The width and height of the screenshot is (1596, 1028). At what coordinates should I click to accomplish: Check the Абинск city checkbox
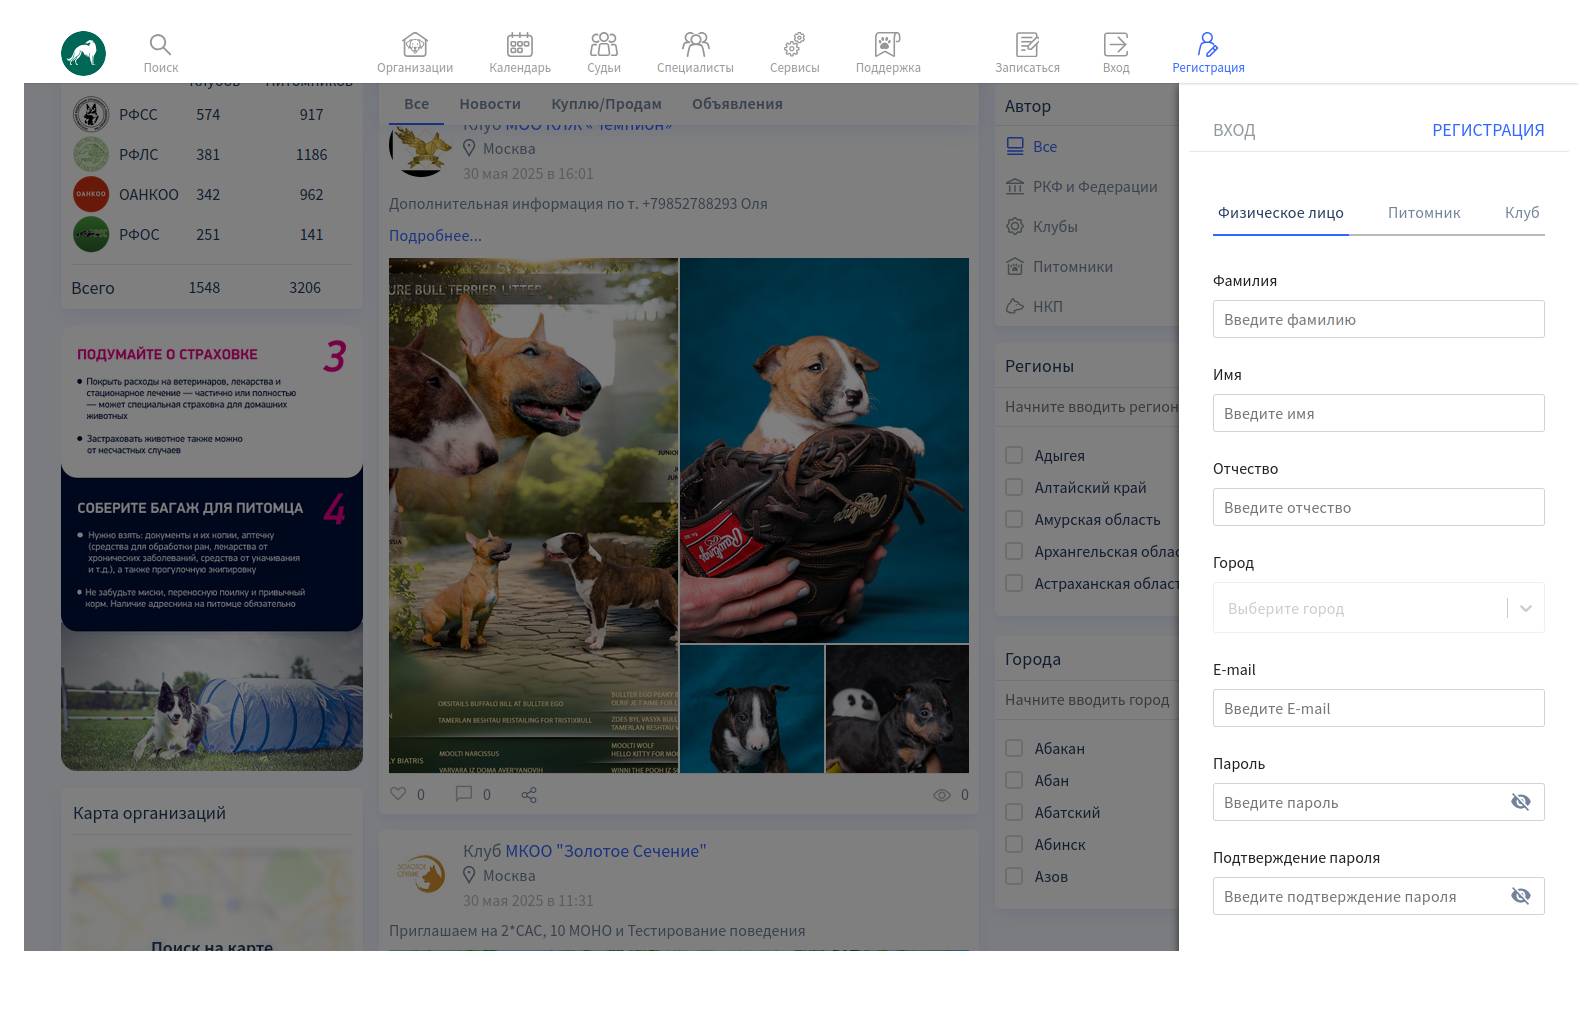click(x=1014, y=844)
